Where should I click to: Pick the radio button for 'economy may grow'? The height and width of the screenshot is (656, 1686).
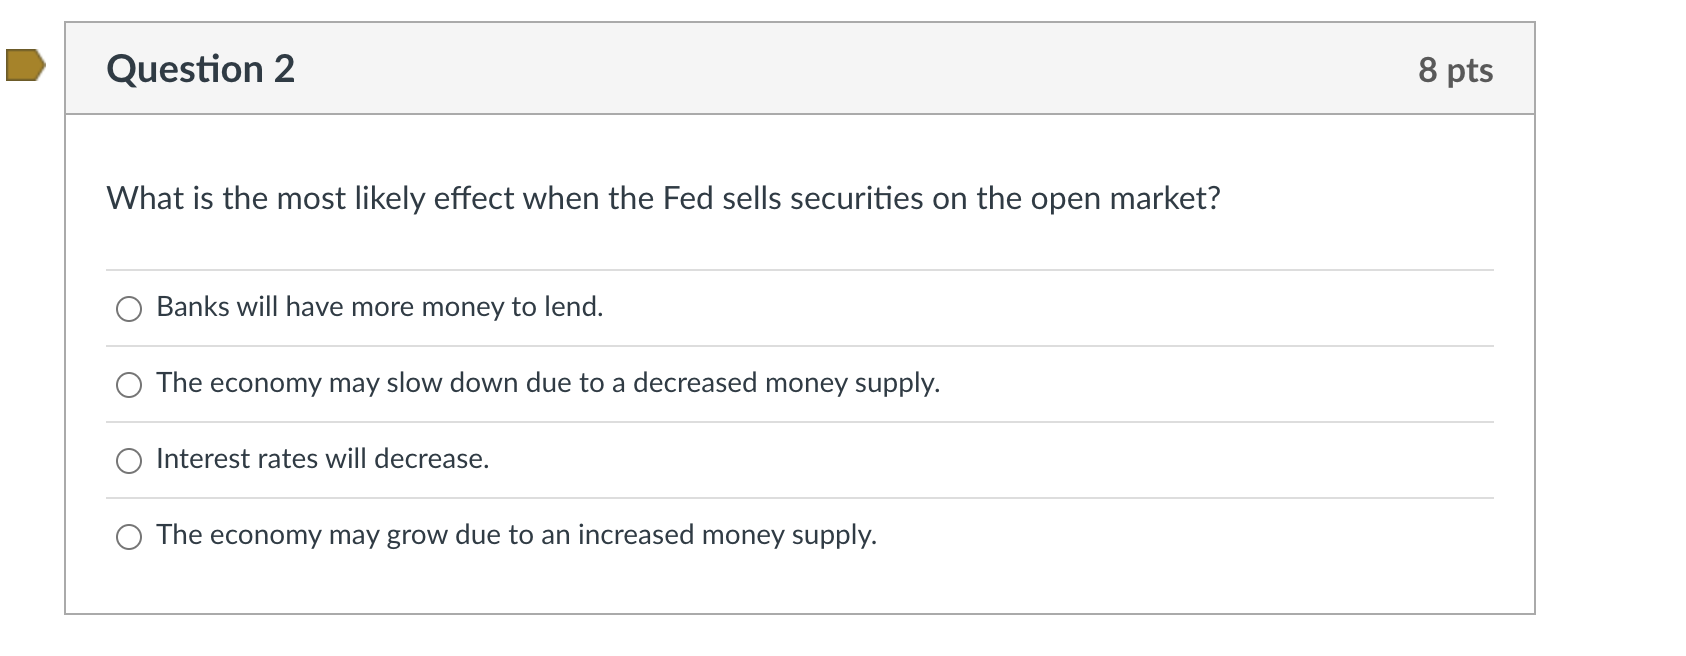129,537
